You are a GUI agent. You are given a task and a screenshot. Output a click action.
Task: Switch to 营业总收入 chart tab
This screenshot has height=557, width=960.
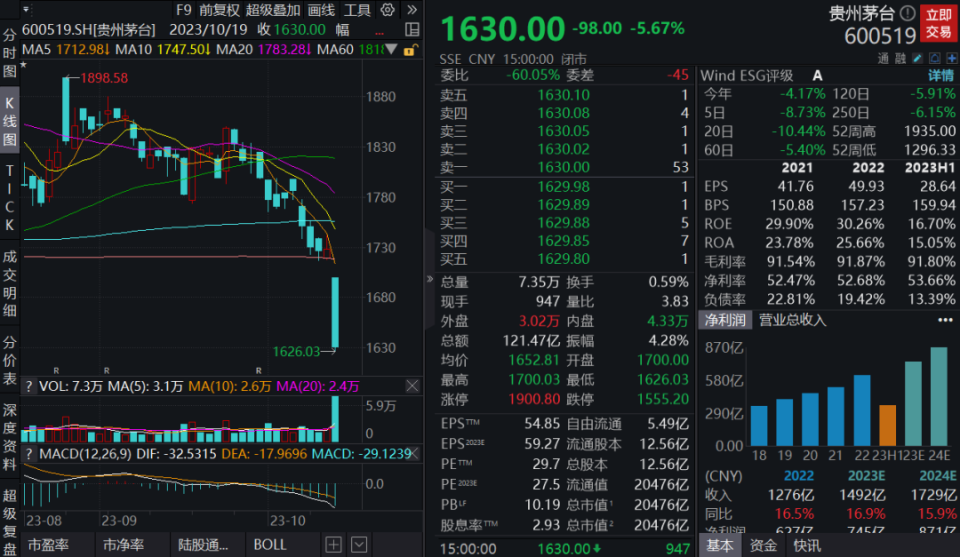pyautogui.click(x=792, y=320)
